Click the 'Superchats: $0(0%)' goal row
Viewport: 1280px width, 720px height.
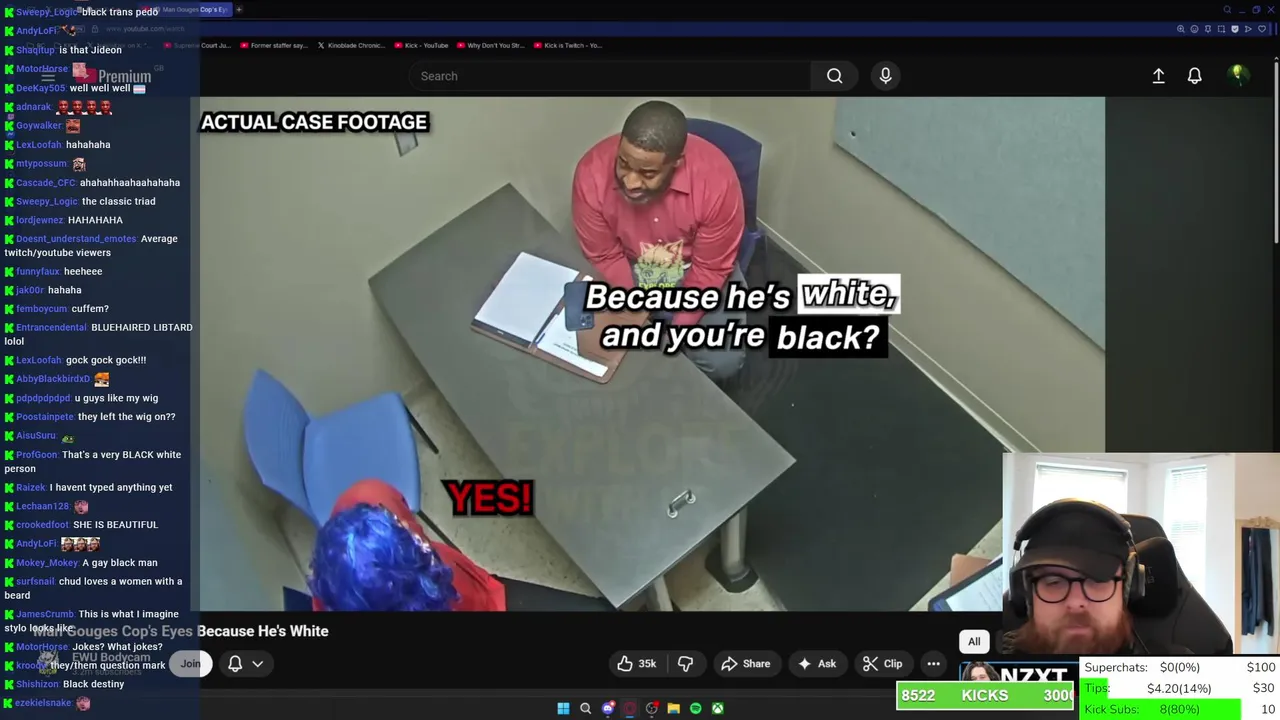tap(1179, 667)
